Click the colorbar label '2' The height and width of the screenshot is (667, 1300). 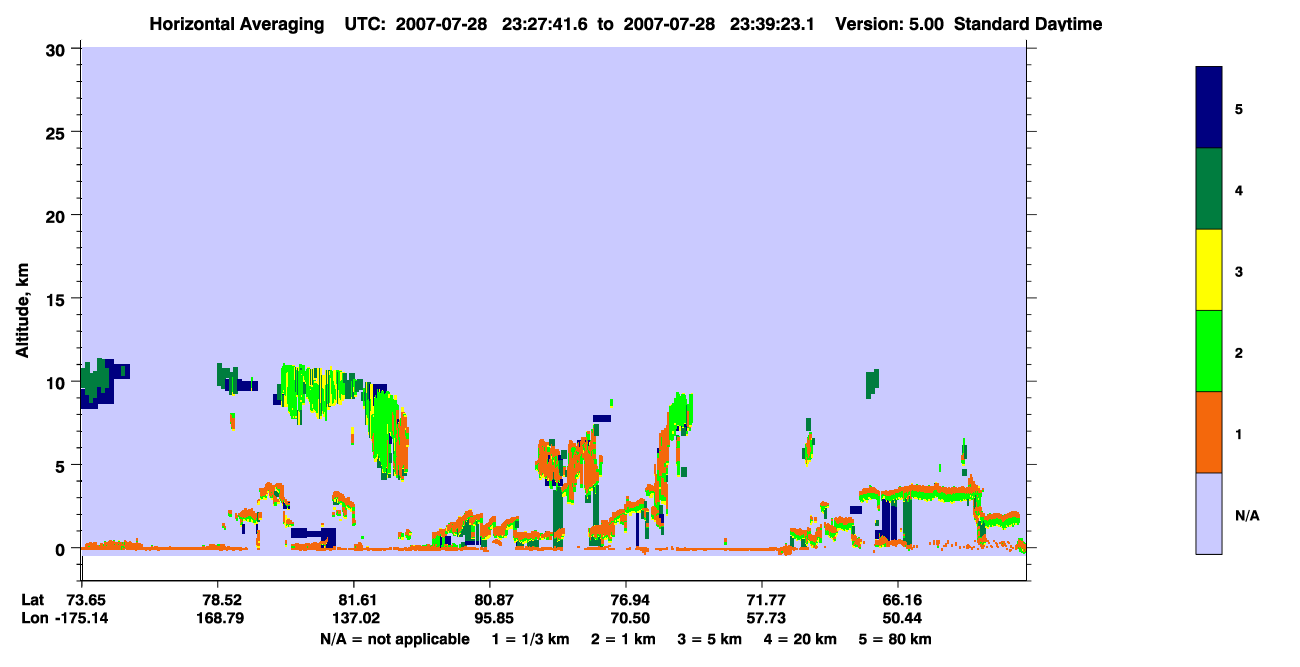pyautogui.click(x=1239, y=352)
